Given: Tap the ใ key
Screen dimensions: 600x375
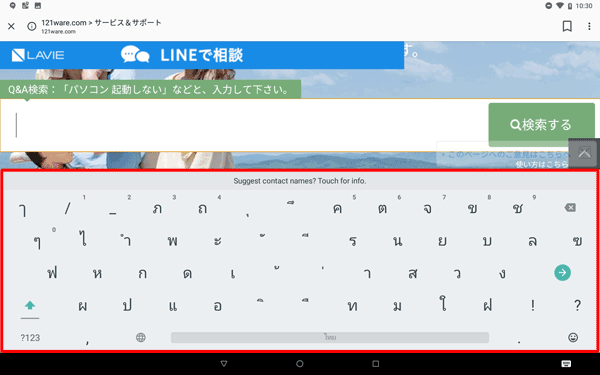Looking at the screenshot, I should (x=443, y=304).
